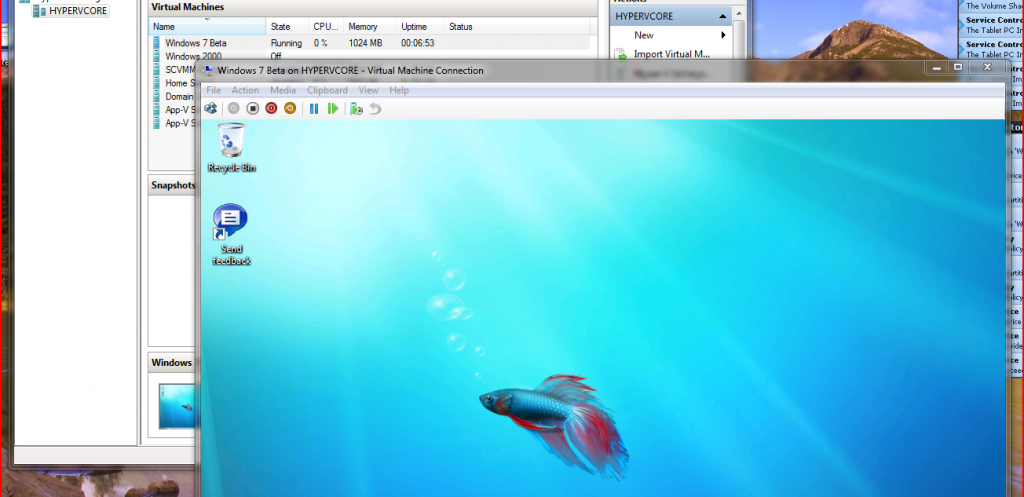Sort by the CPU column header
Image resolution: width=1024 pixels, height=497 pixels.
click(x=325, y=27)
